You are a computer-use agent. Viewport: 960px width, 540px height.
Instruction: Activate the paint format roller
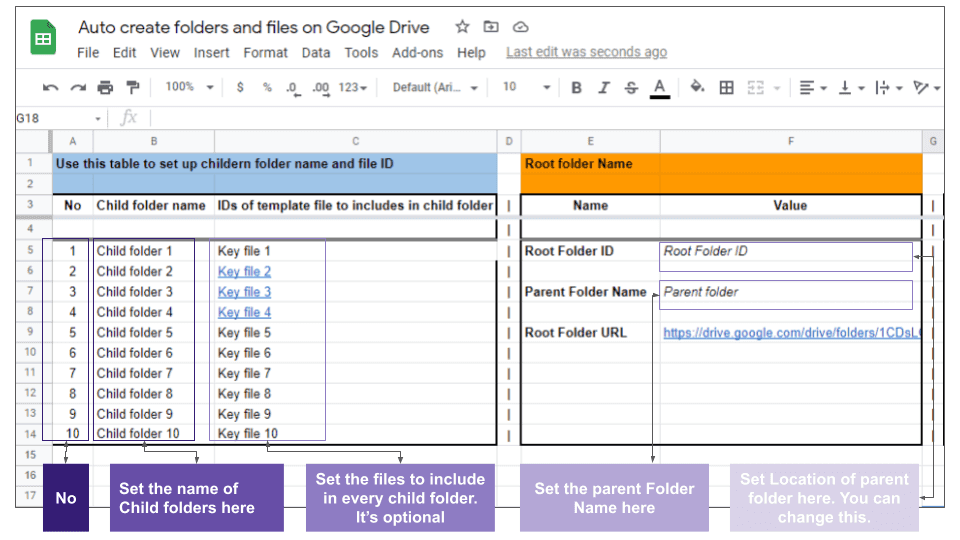tap(132, 88)
